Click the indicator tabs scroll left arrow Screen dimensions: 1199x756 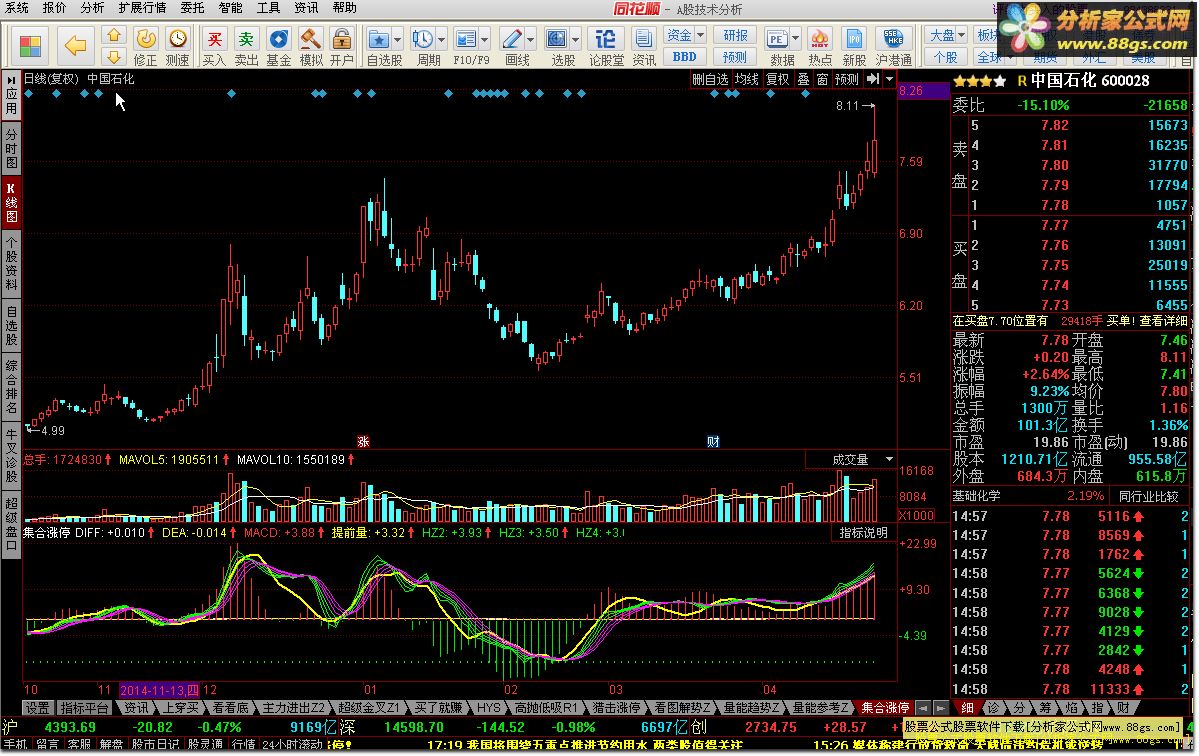(x=924, y=708)
